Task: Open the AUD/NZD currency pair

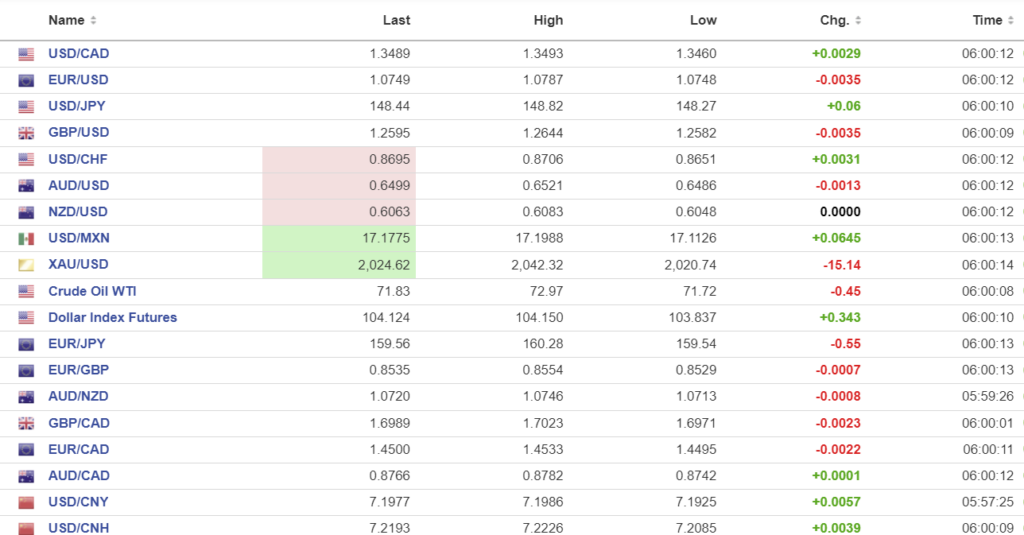Action: pyautogui.click(x=77, y=396)
